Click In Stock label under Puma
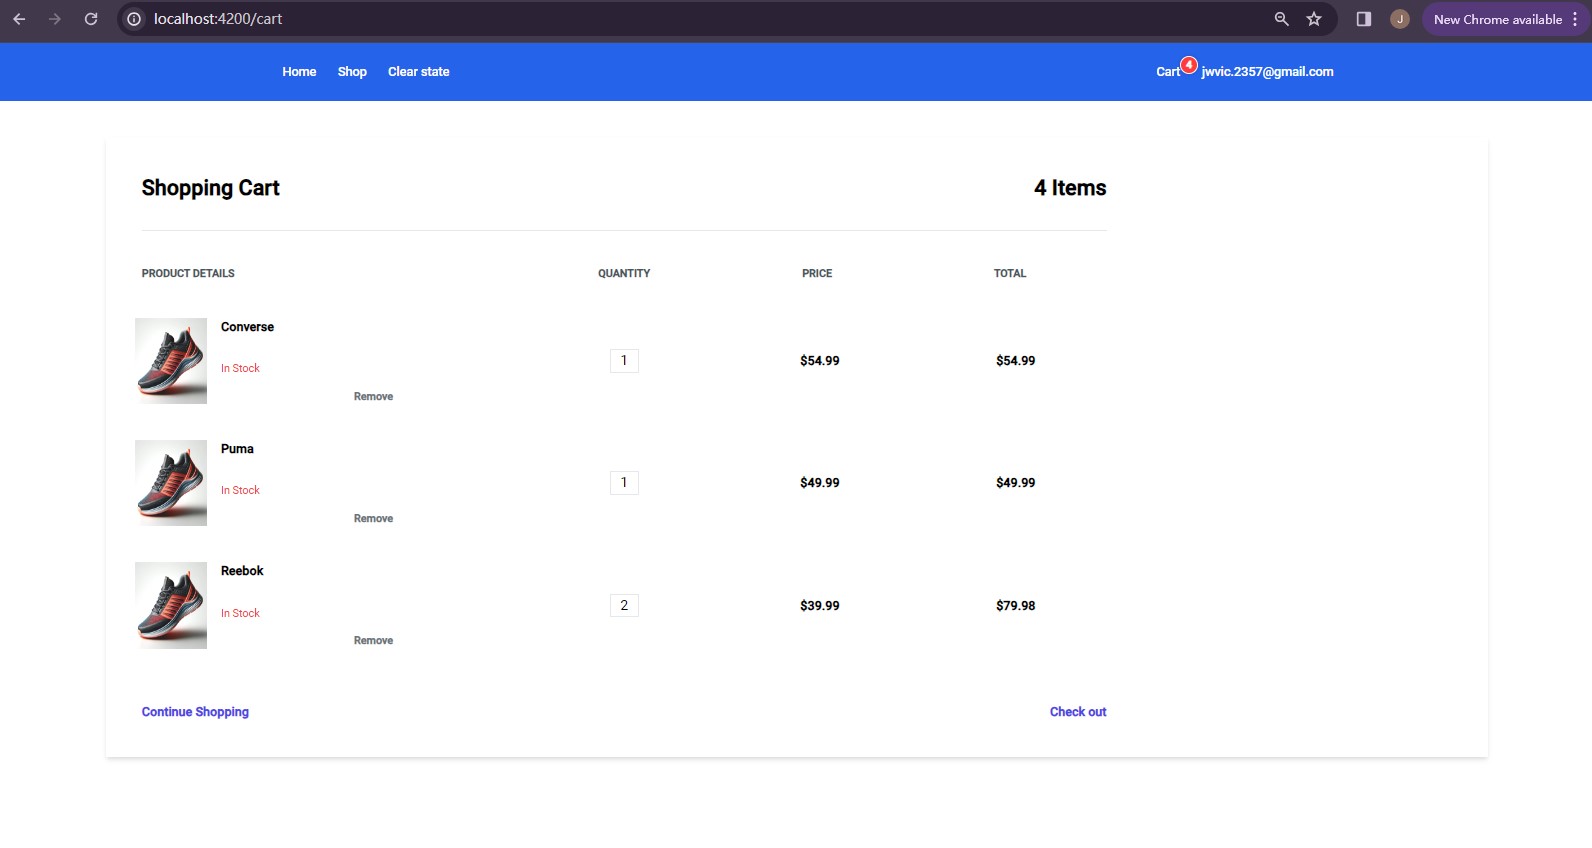This screenshot has height=848, width=1592. click(x=240, y=490)
